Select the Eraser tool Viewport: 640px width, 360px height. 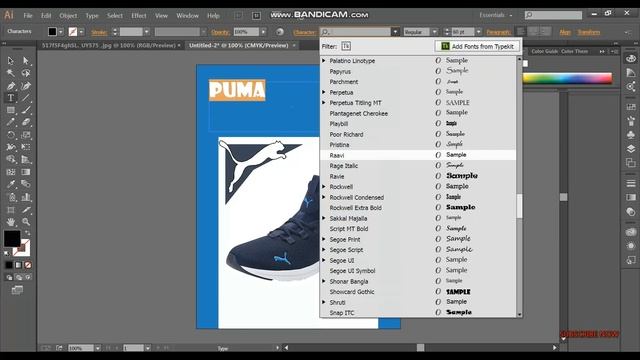(x=26, y=122)
